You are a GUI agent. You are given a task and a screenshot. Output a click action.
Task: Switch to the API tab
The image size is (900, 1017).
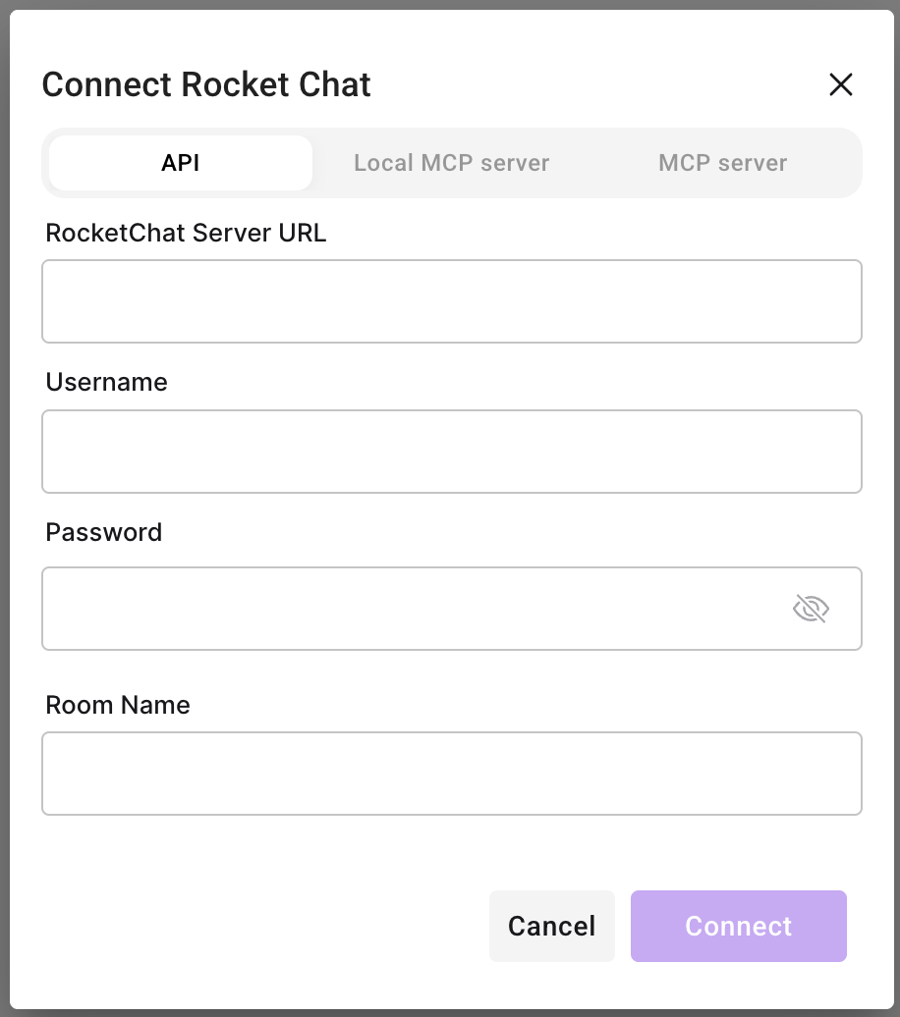[x=181, y=163]
